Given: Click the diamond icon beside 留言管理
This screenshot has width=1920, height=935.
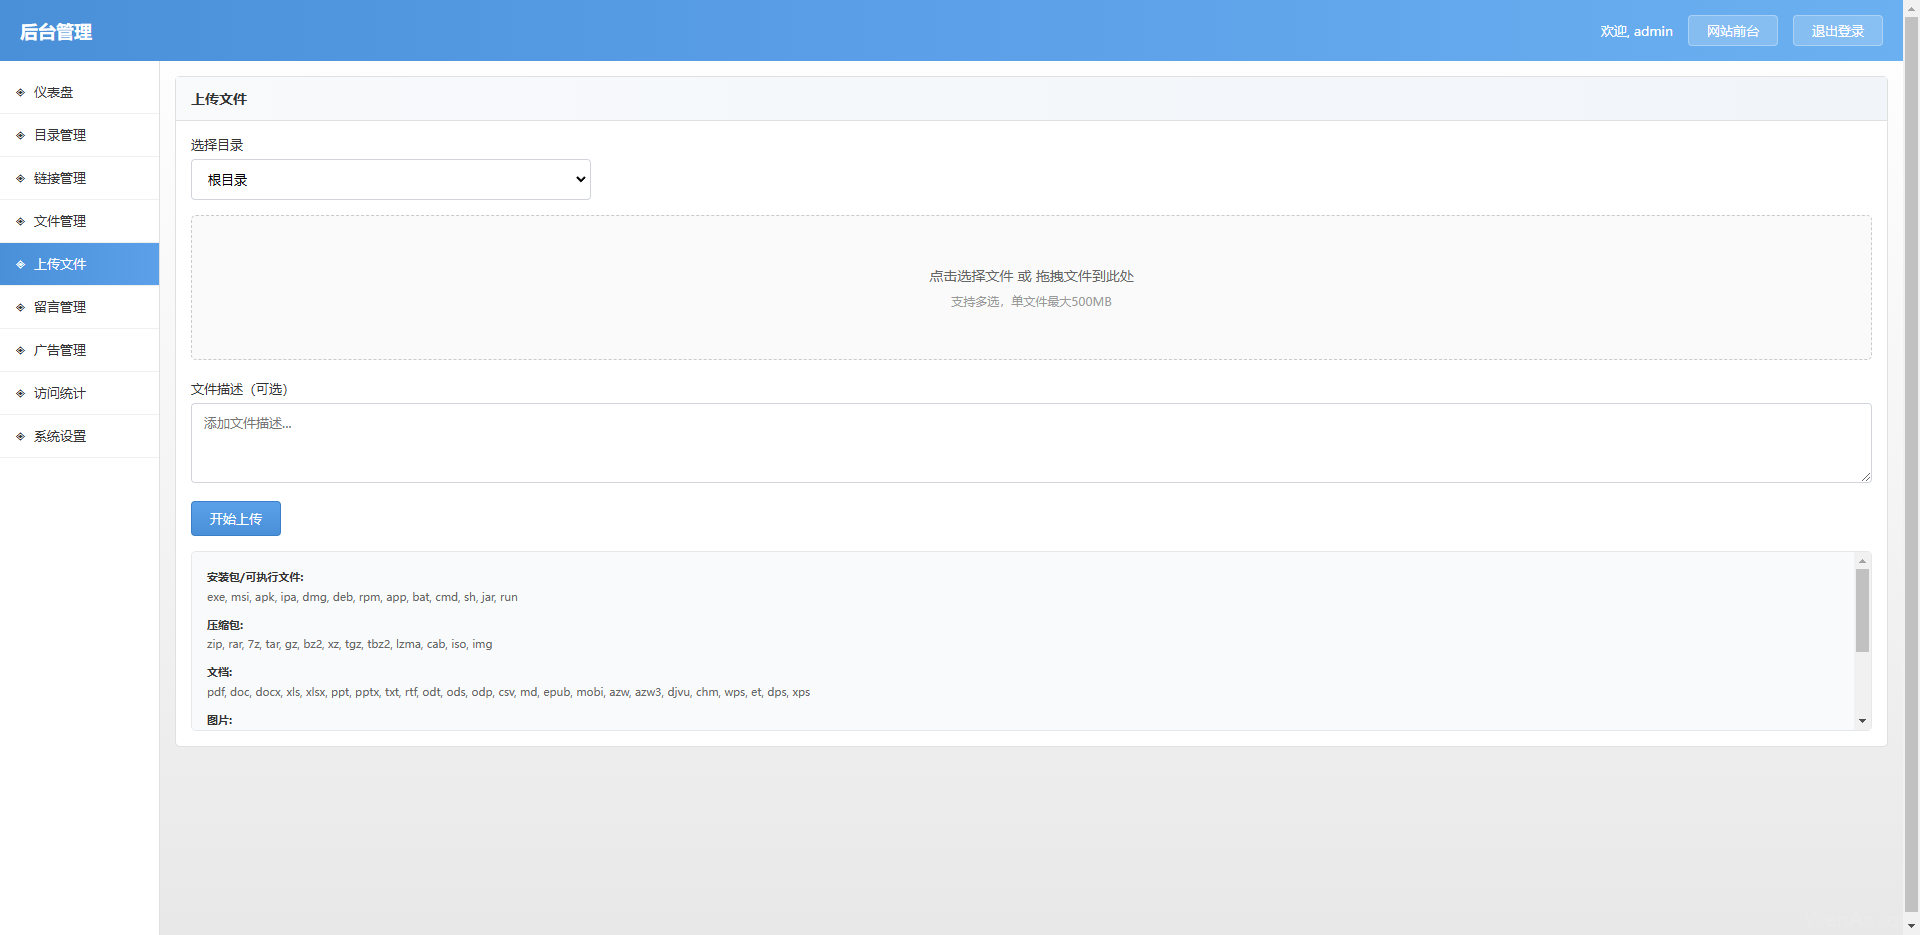Looking at the screenshot, I should tap(20, 307).
